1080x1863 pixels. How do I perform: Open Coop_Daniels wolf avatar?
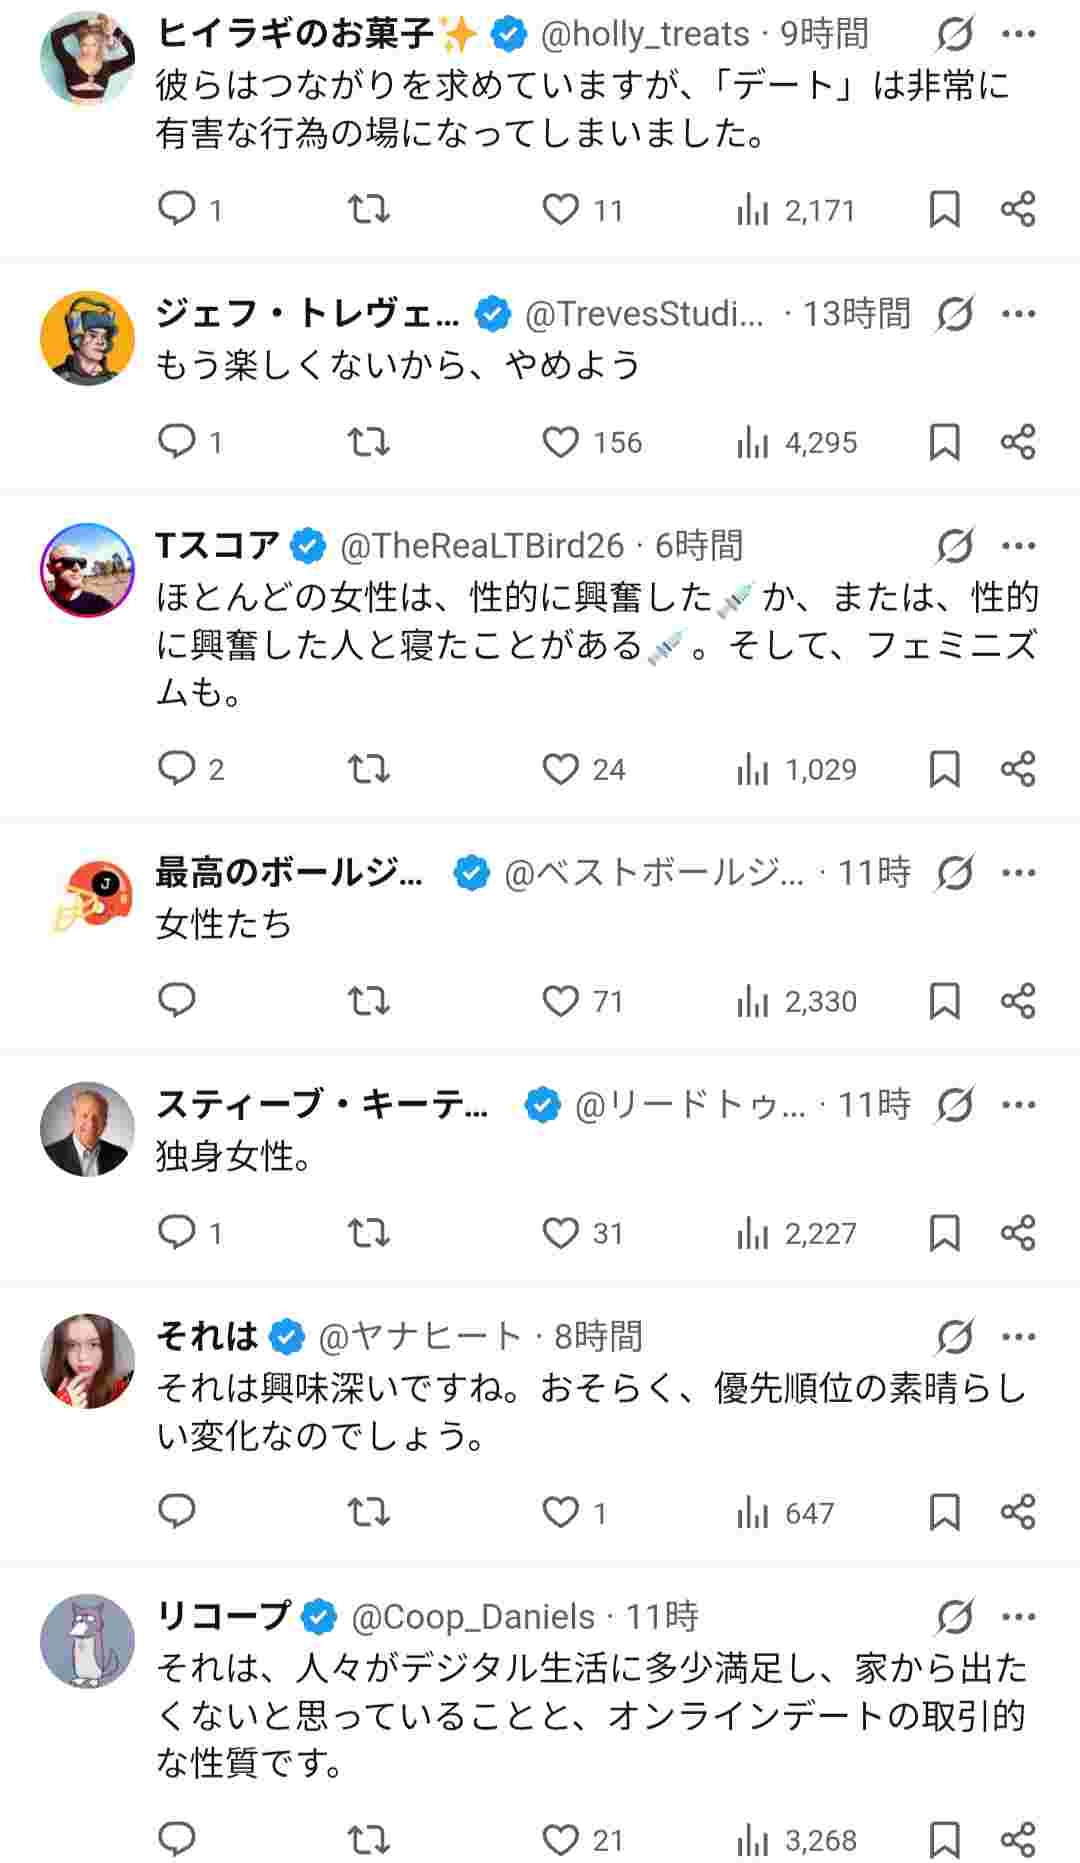click(x=87, y=1641)
